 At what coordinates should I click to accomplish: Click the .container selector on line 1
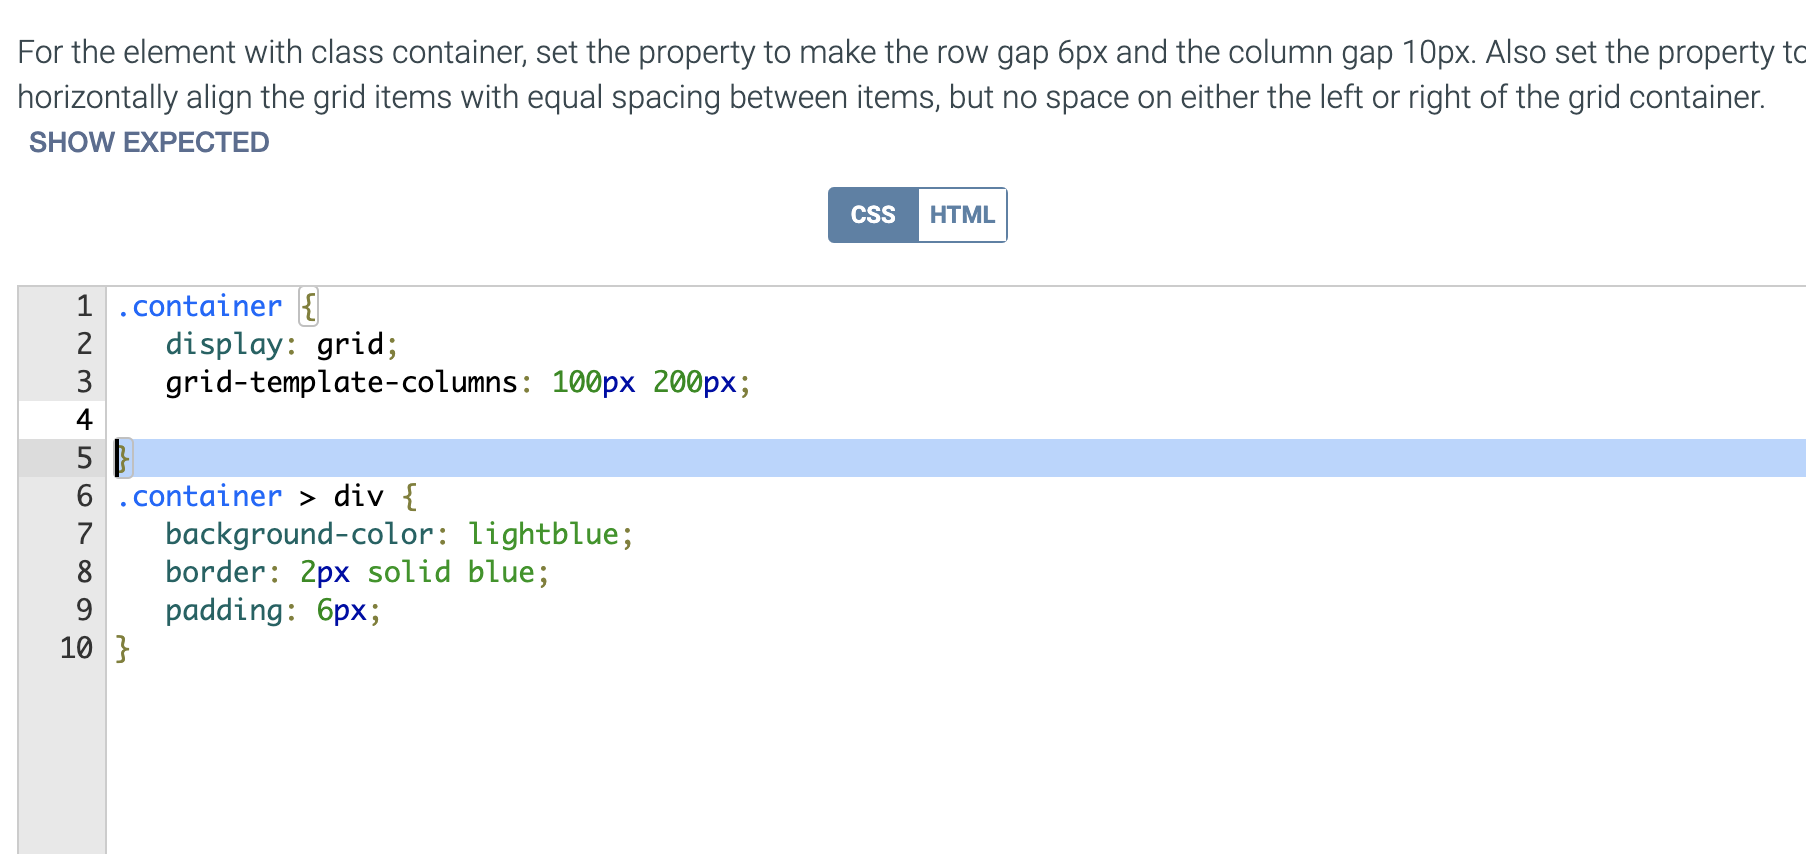[199, 306]
